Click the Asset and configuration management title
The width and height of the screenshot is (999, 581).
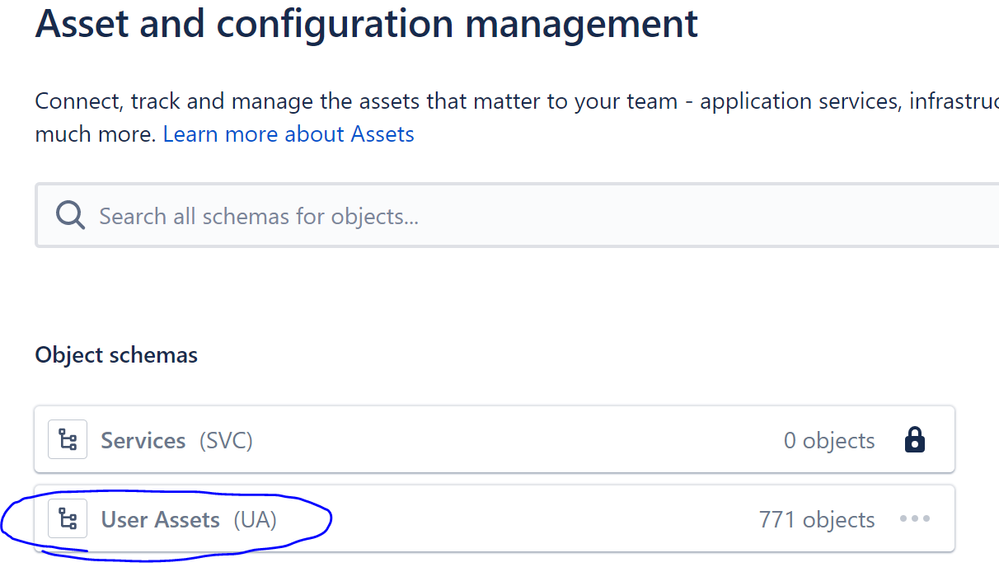[x=366, y=24]
